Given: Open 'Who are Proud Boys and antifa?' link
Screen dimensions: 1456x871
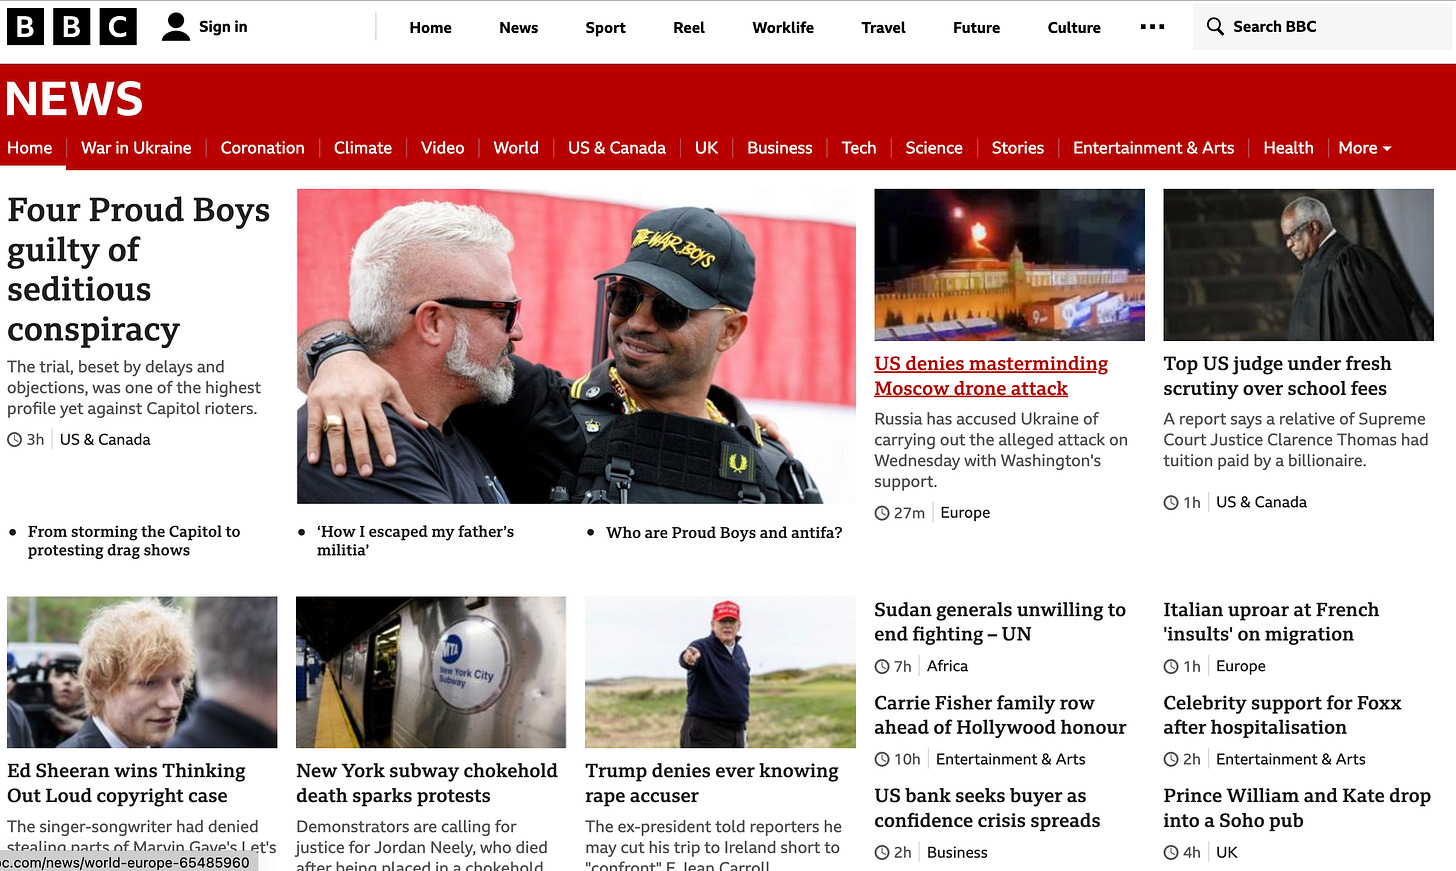Looking at the screenshot, I should tap(724, 533).
